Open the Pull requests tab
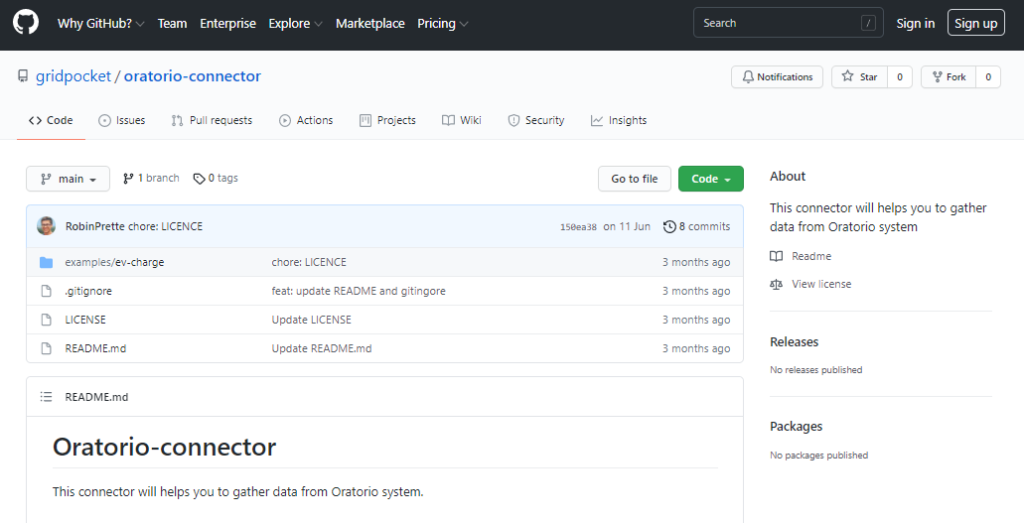 pyautogui.click(x=212, y=120)
